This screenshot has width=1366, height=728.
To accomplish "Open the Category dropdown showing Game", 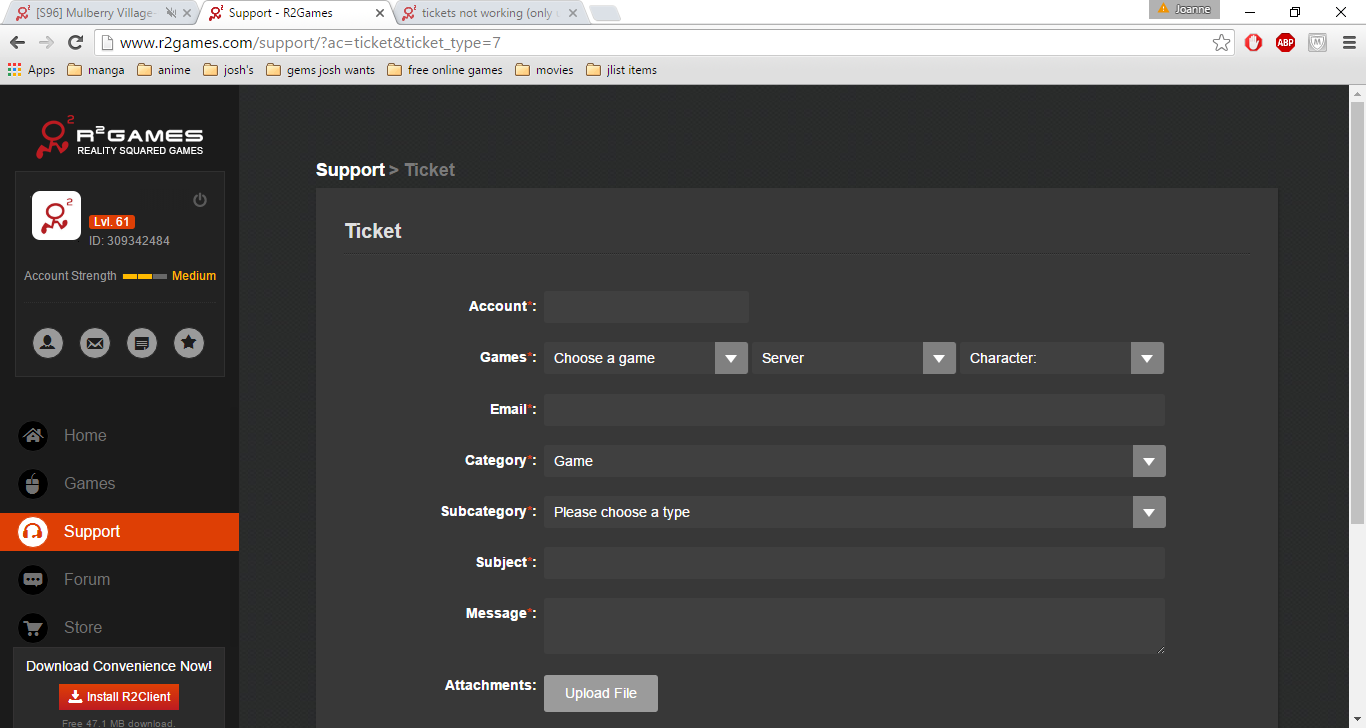I will click(854, 461).
